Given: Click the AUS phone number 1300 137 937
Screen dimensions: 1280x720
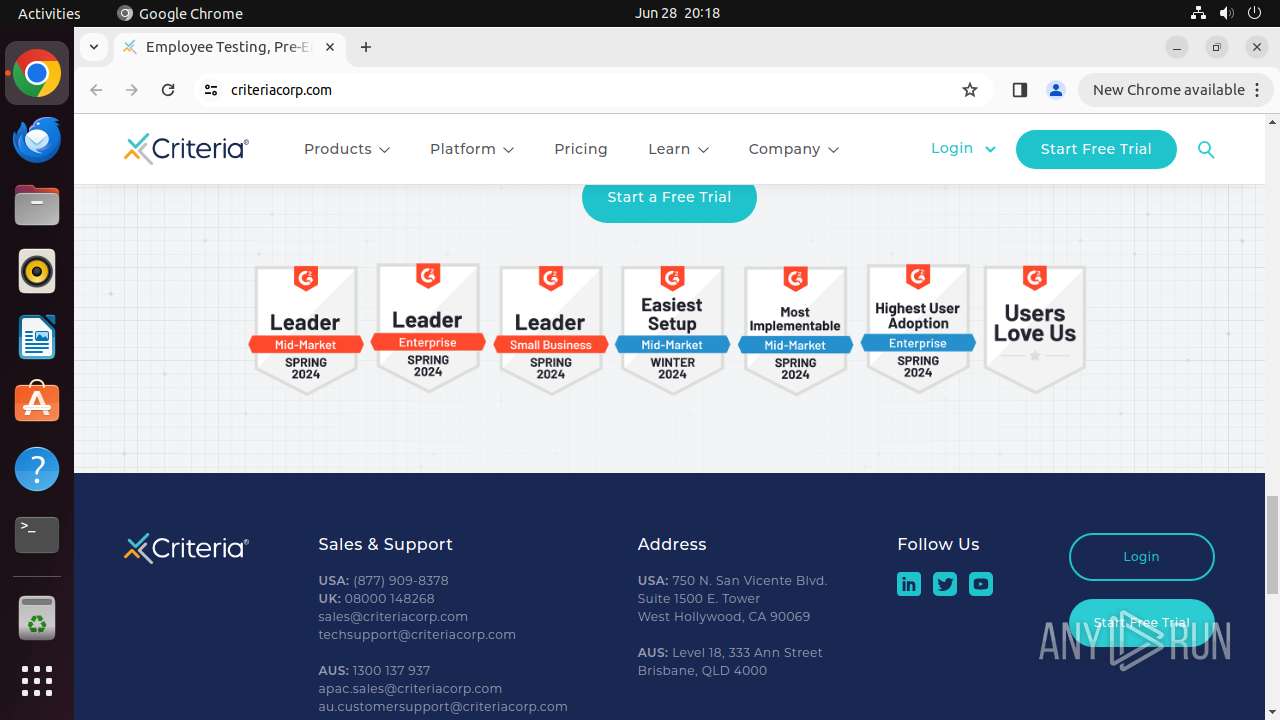Looking at the screenshot, I should click(x=391, y=671).
